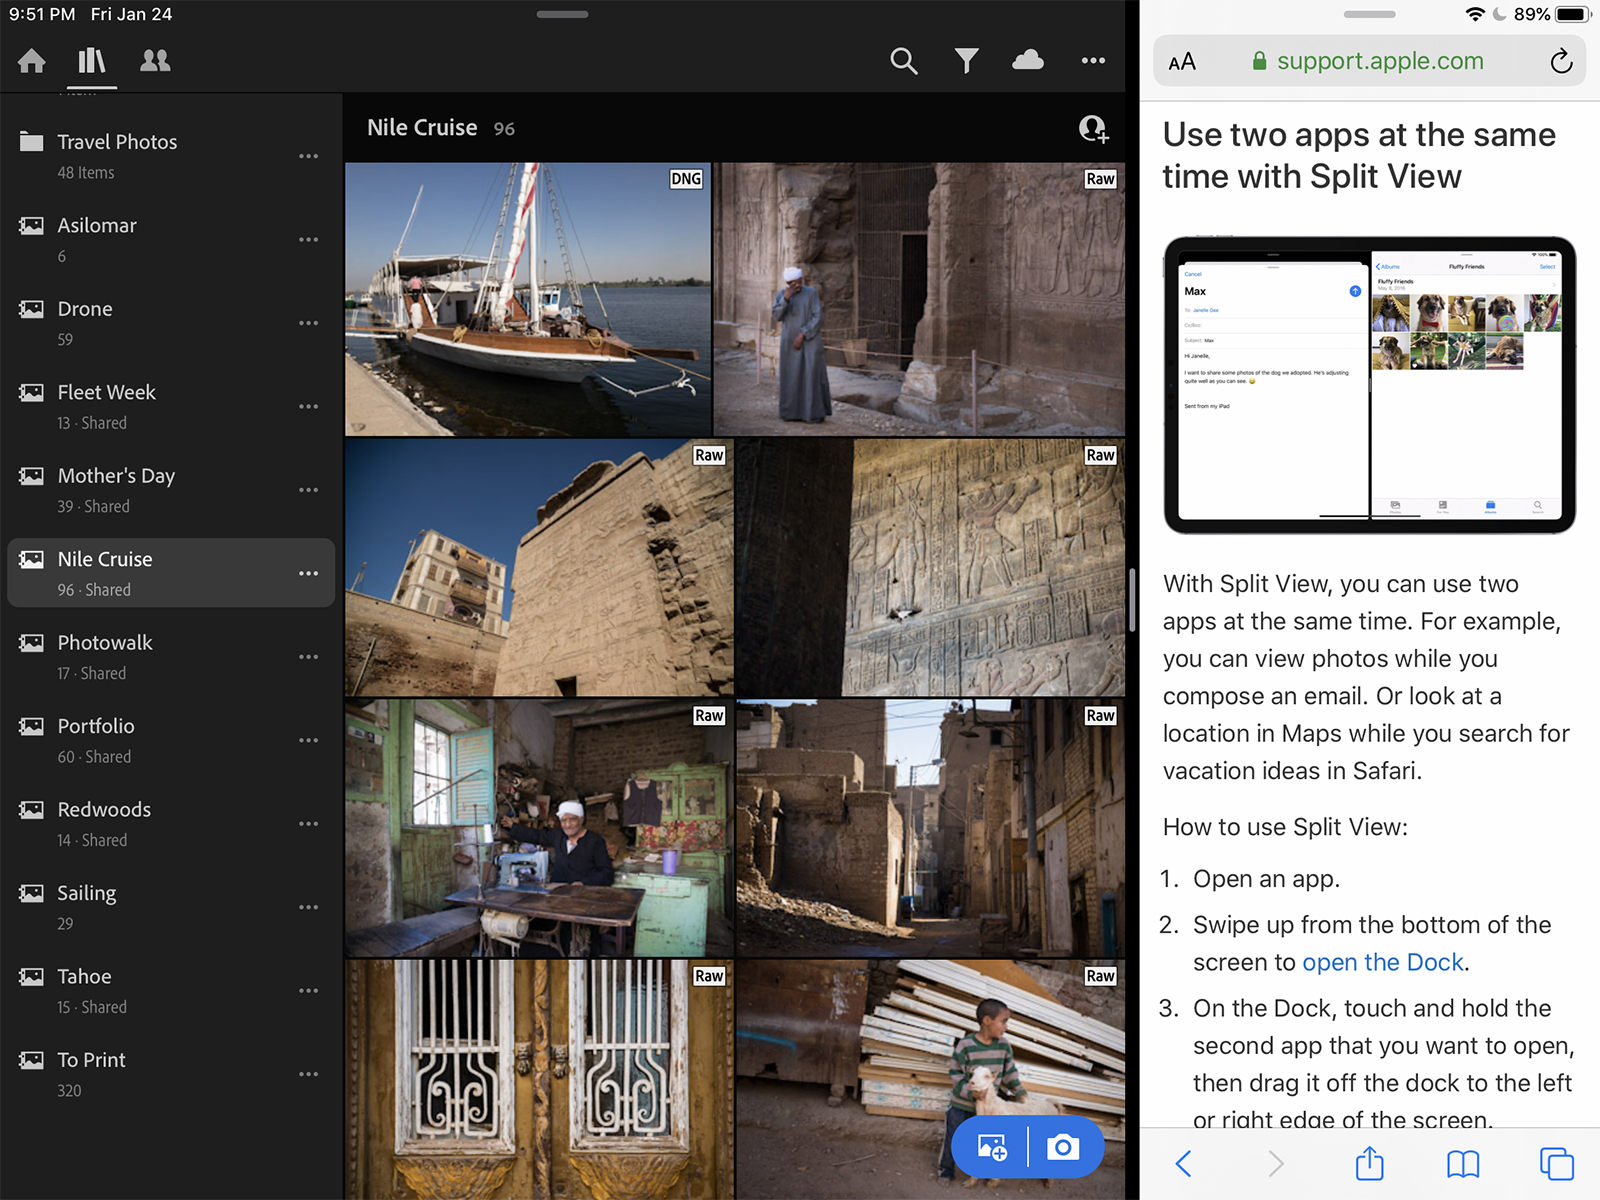Open Safari reader text size AA menu
This screenshot has height=1200, width=1600.
pos(1182,61)
